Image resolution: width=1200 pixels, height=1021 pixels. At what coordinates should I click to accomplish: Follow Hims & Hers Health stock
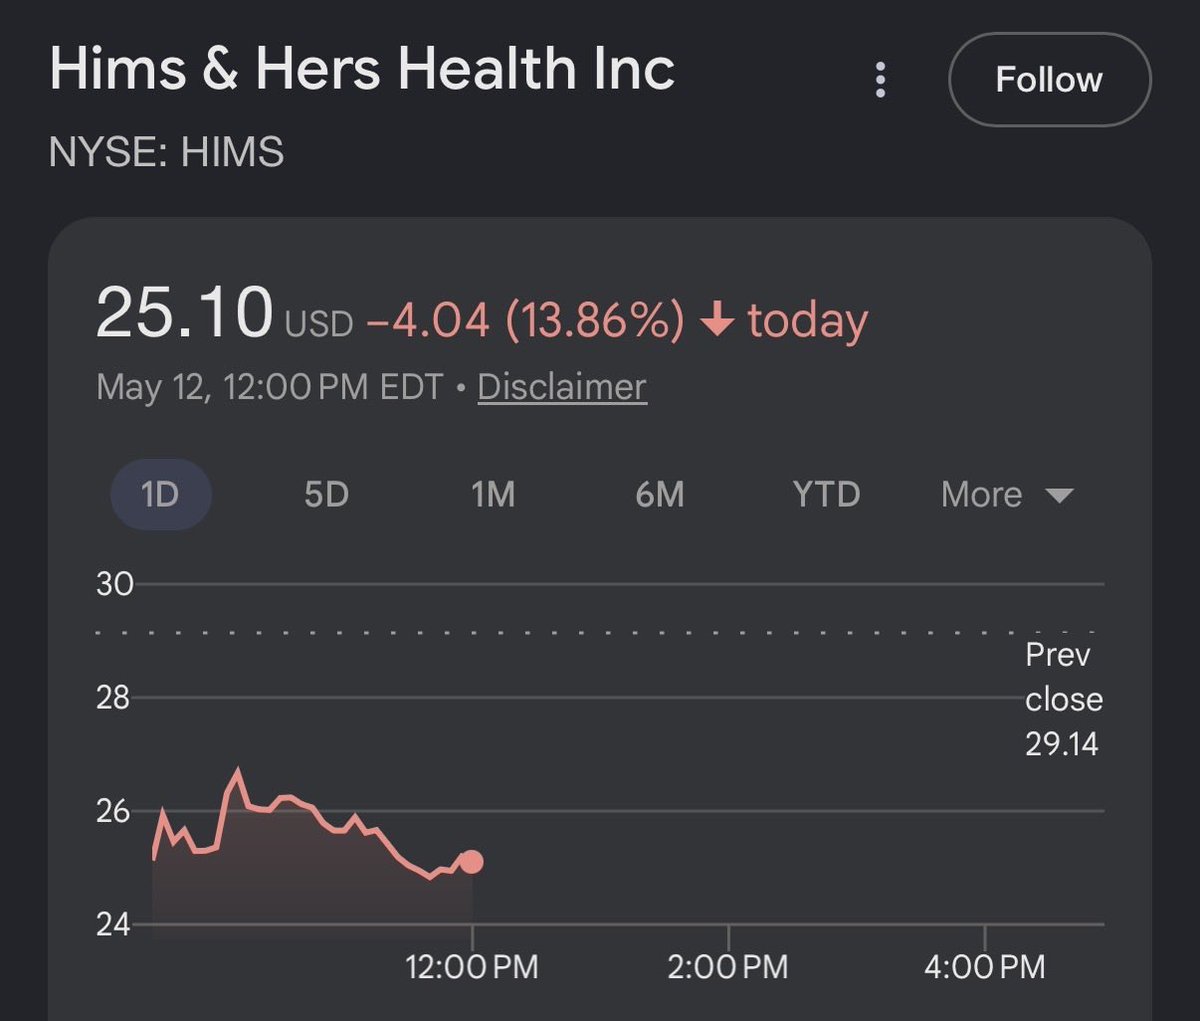coord(1049,80)
